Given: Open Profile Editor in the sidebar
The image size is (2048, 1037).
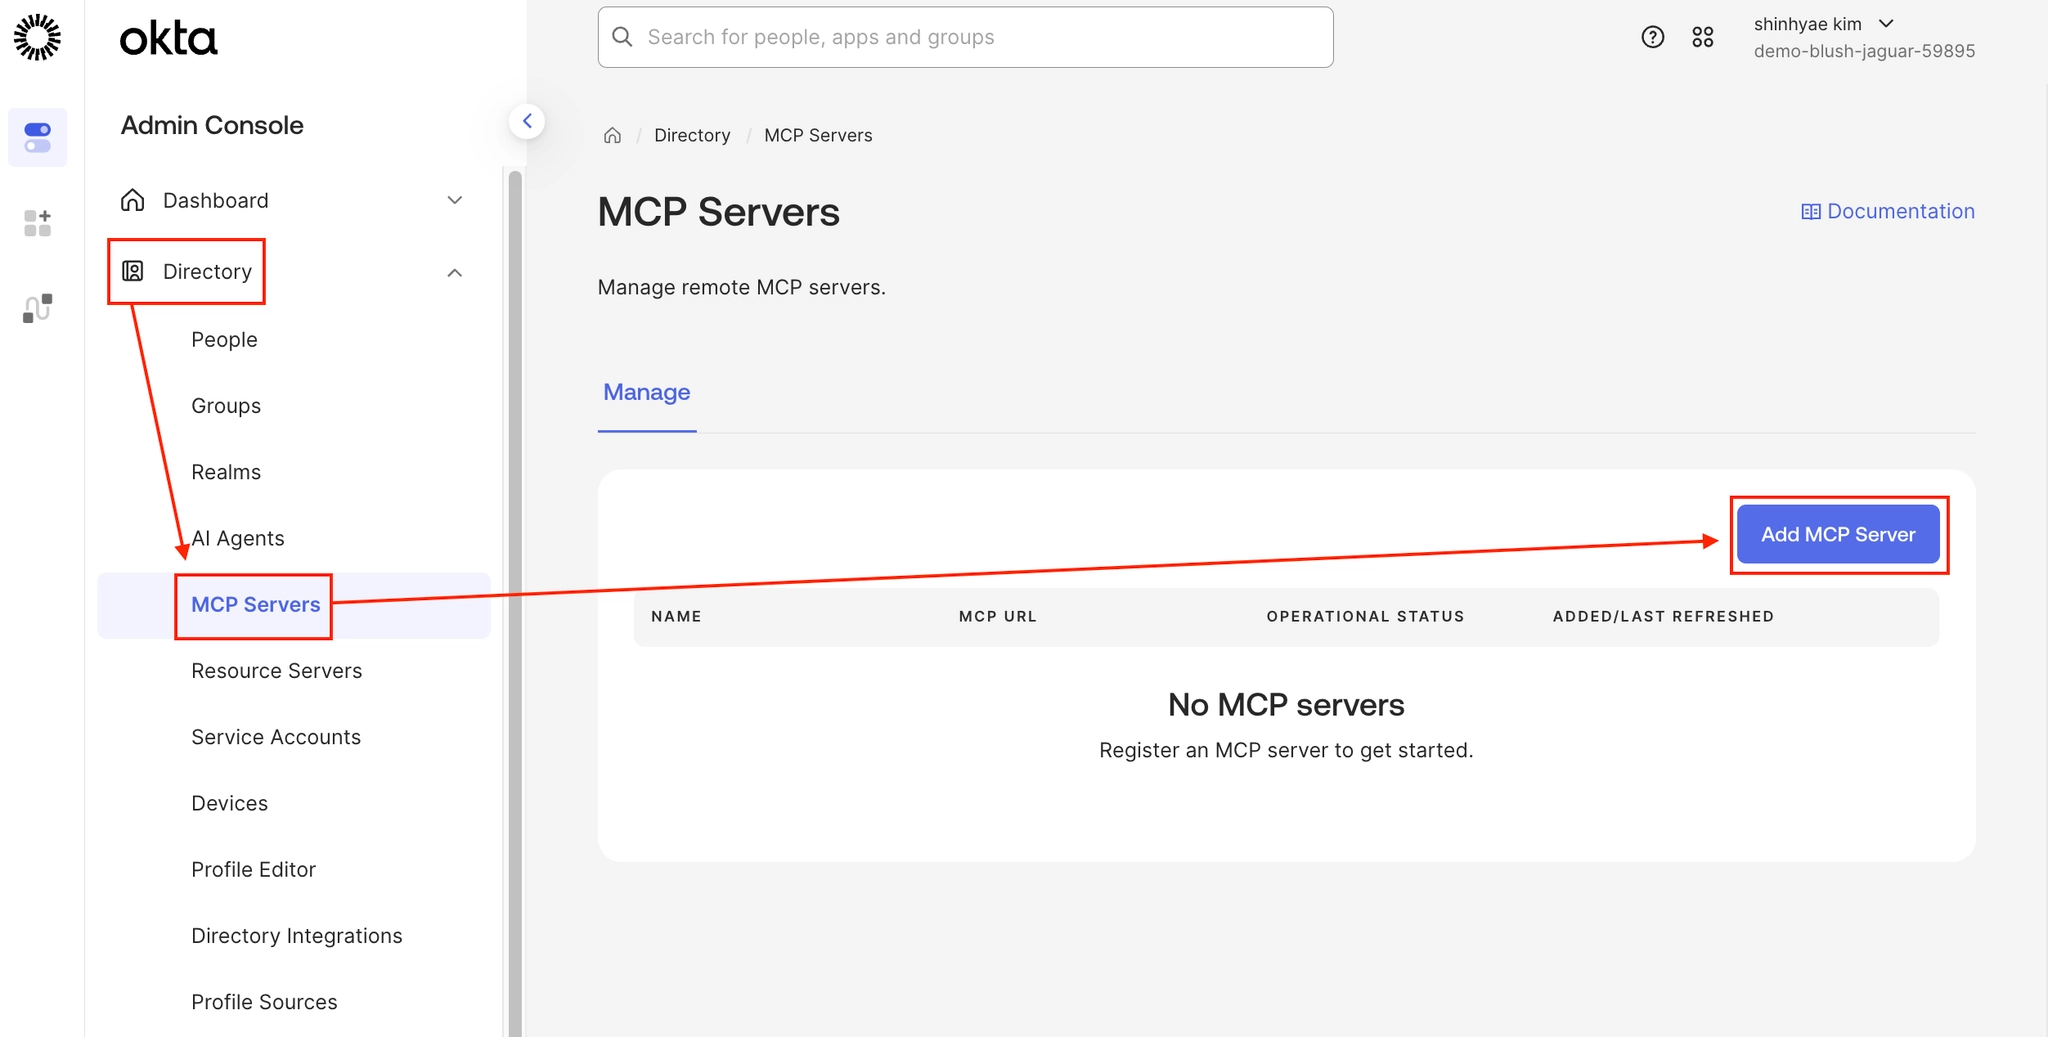Looking at the screenshot, I should pos(254,870).
